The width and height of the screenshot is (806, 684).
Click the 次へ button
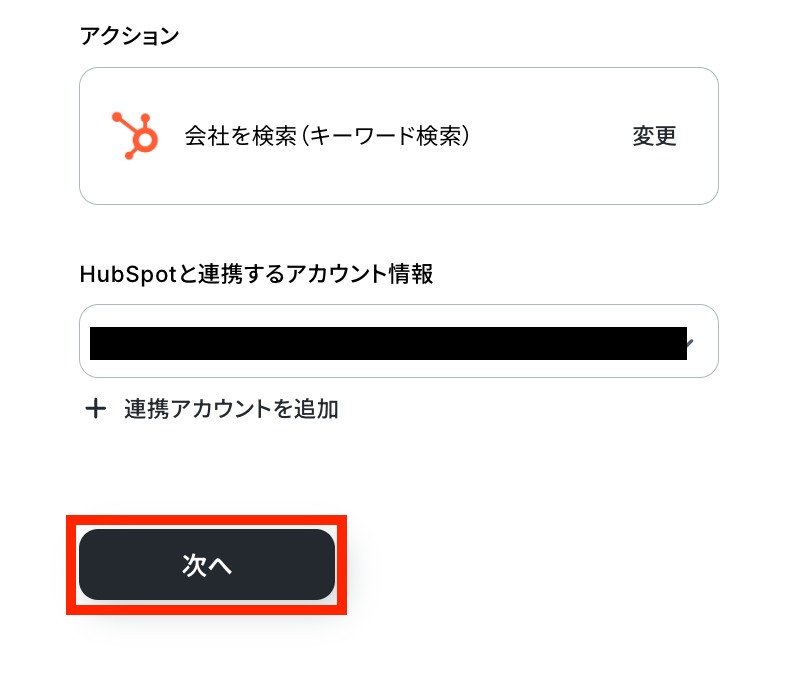tap(207, 564)
